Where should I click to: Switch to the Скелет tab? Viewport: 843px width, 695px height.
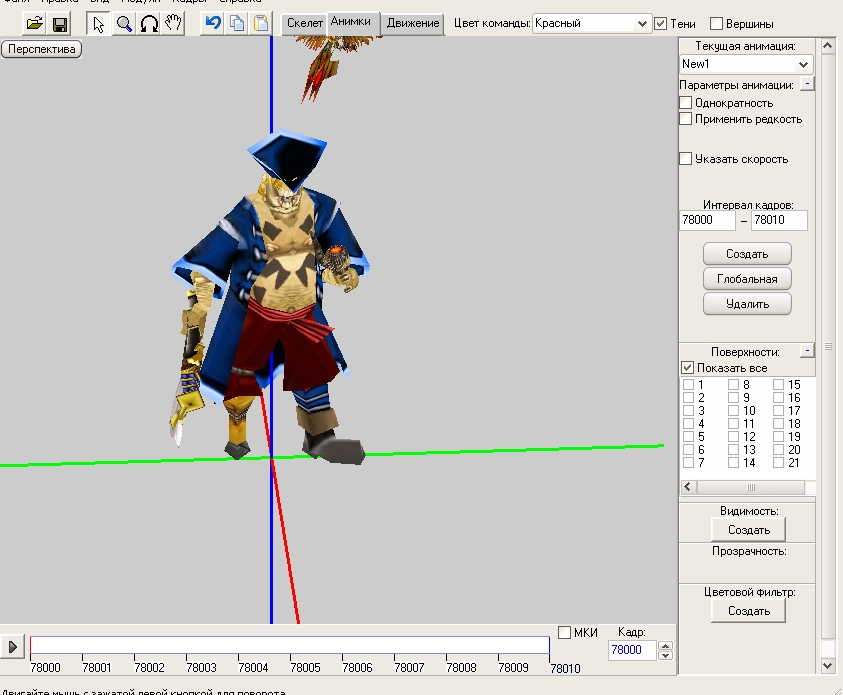pos(305,23)
